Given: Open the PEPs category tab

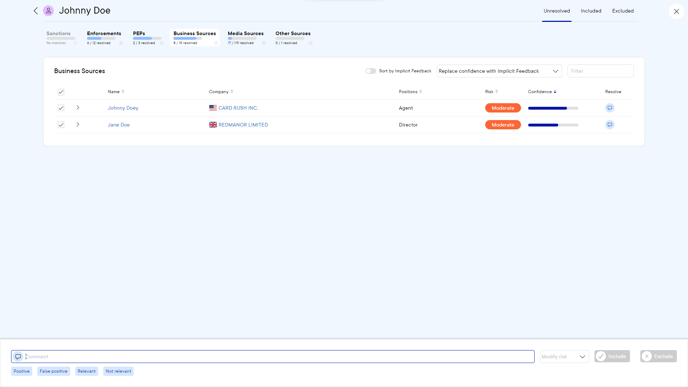Looking at the screenshot, I should coord(147,38).
